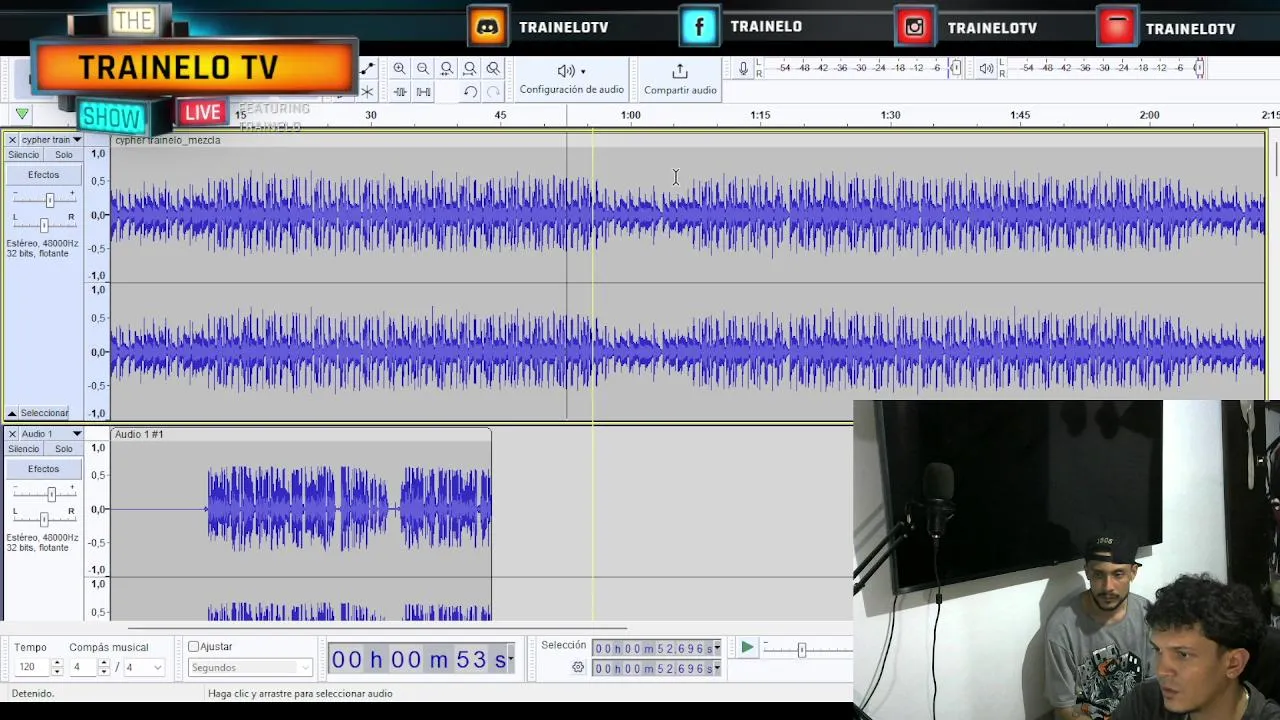Click the microphone record meter icon

tap(743, 68)
